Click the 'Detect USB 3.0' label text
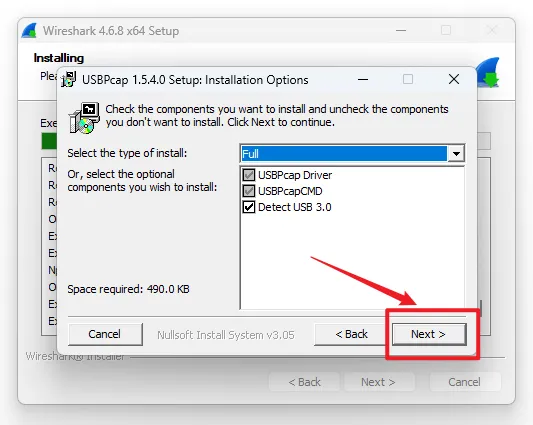Screen dimensions: 533x425 [295, 207]
